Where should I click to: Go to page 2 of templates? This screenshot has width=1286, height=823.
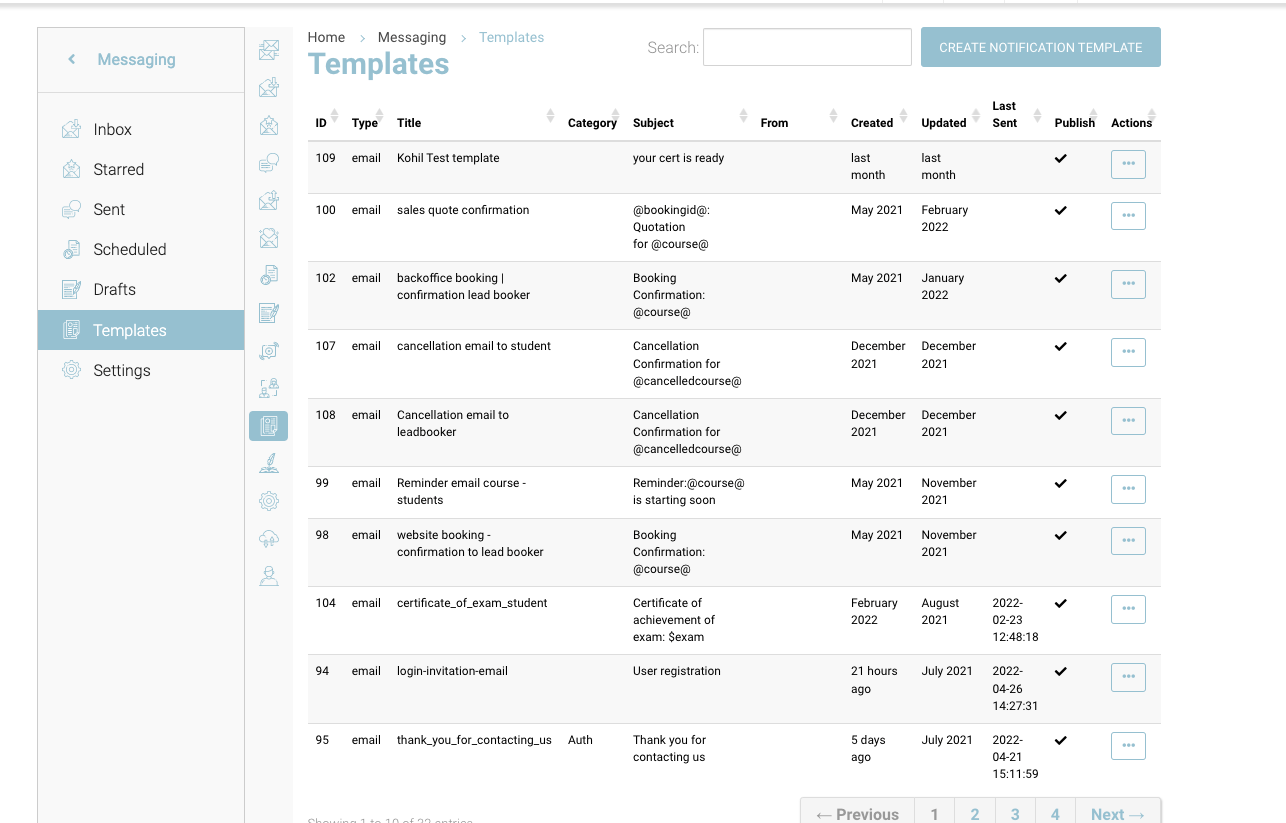975,814
